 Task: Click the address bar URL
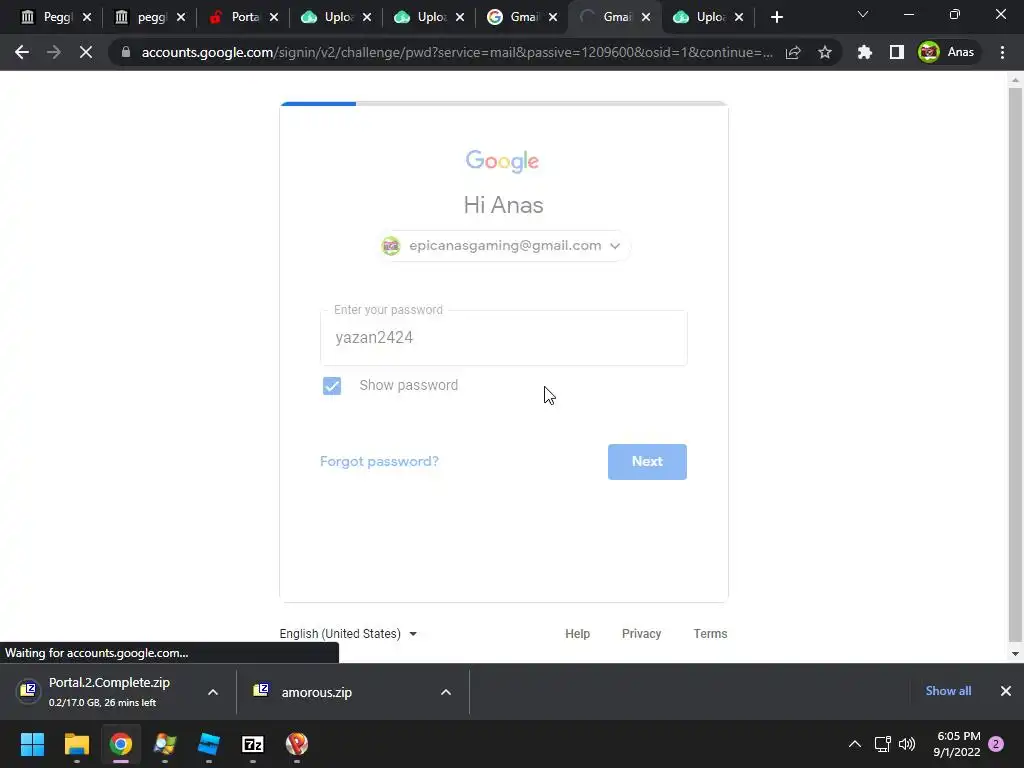(x=456, y=52)
